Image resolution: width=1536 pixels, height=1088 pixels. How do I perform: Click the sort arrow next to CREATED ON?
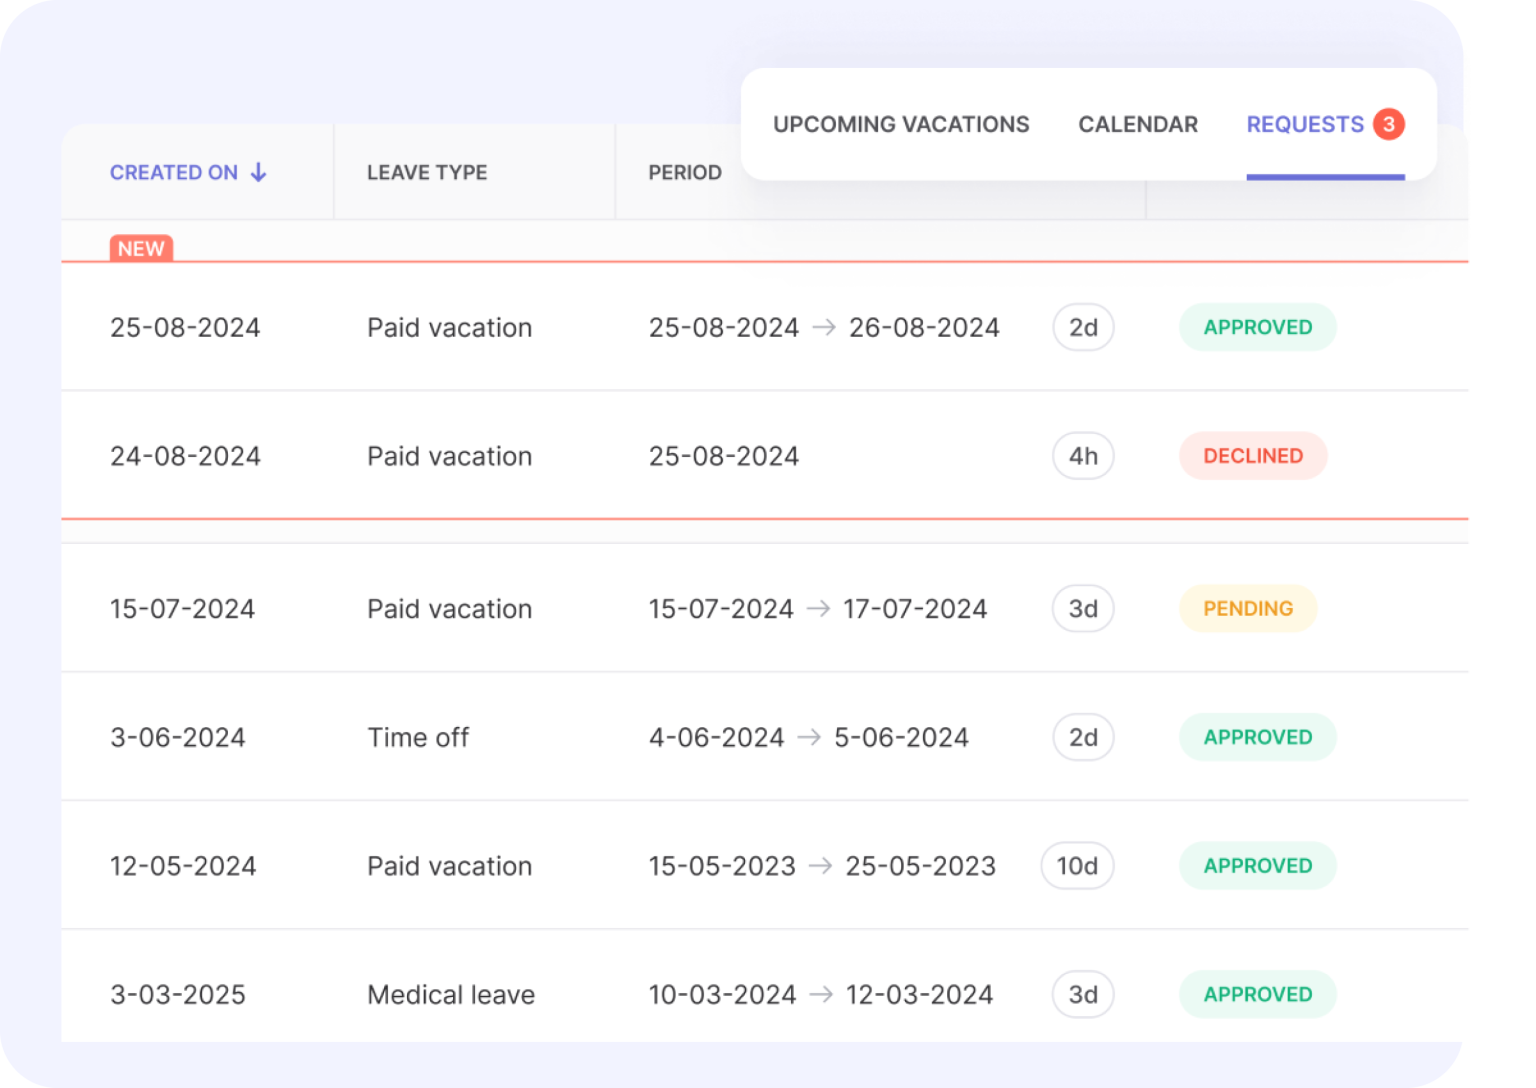pyautogui.click(x=257, y=172)
